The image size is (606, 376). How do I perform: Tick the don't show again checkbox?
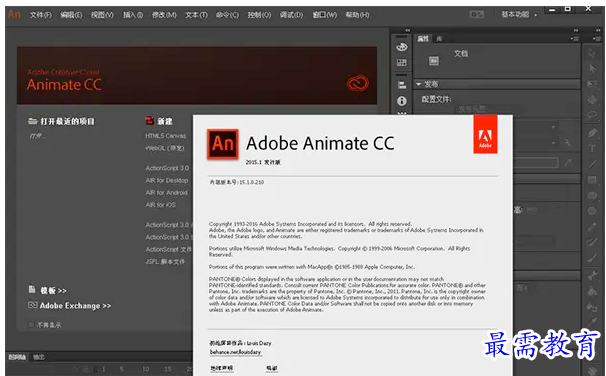(x=31, y=325)
